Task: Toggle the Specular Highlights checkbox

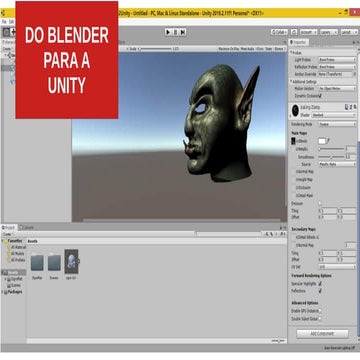Action: [320, 284]
